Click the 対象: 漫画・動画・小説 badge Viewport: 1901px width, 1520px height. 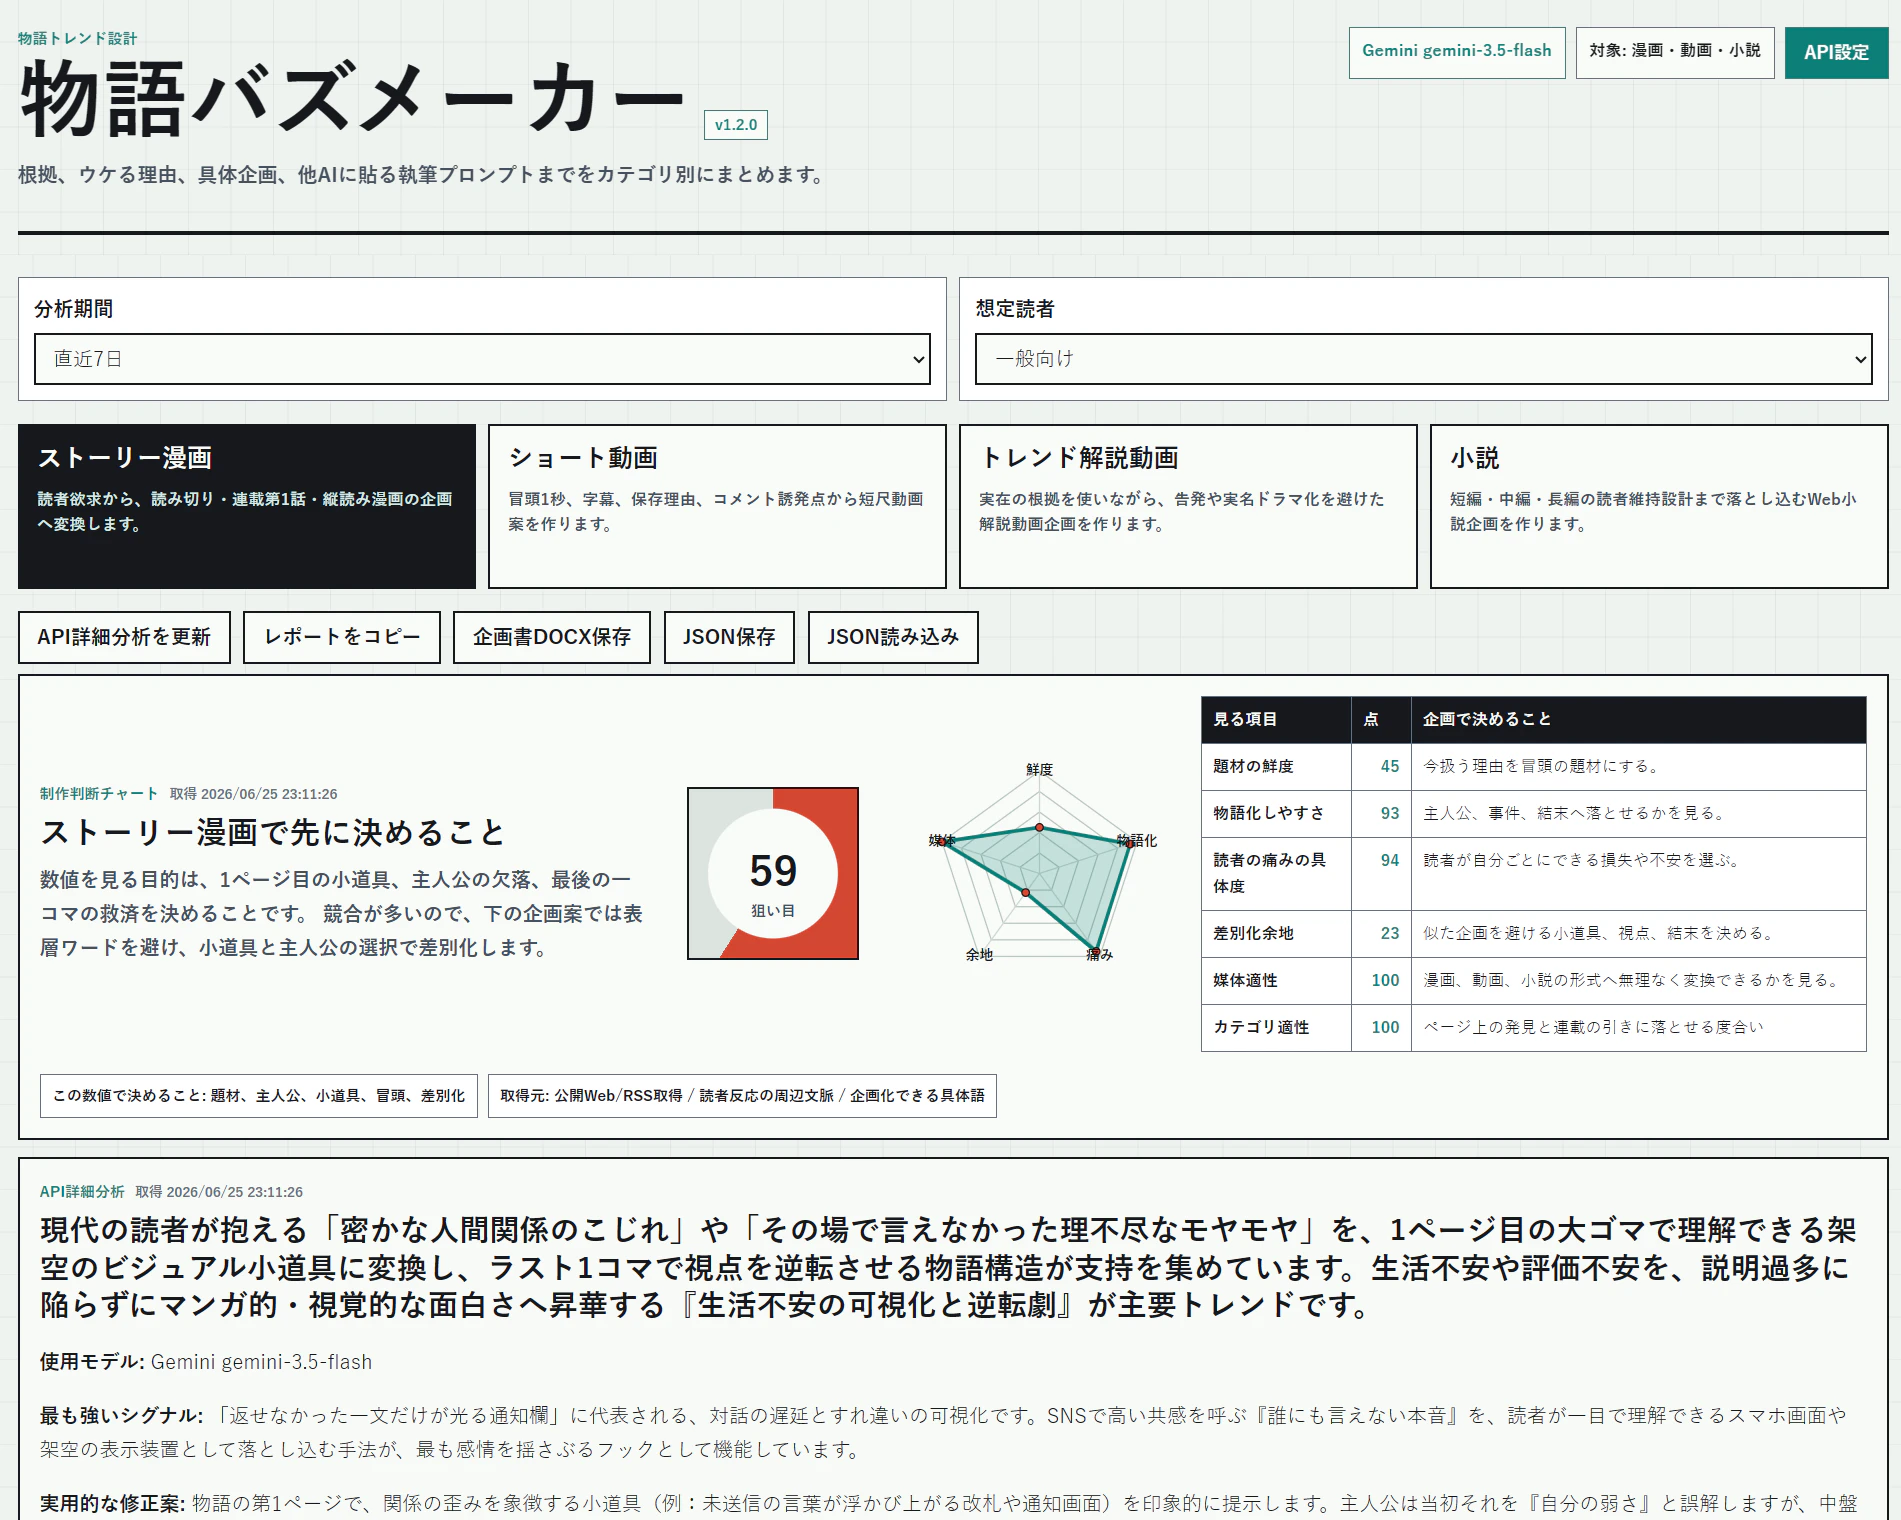coord(1675,52)
